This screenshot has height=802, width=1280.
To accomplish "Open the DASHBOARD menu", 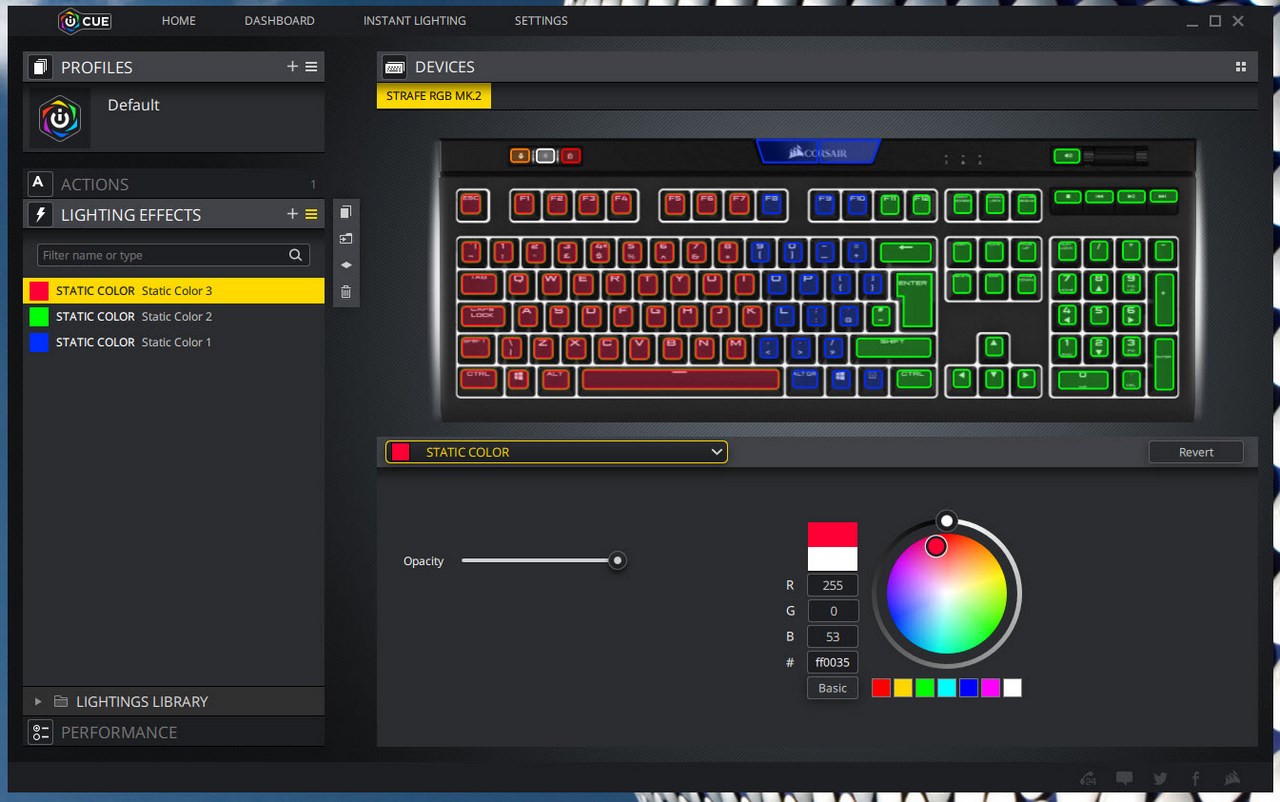I will click(279, 20).
